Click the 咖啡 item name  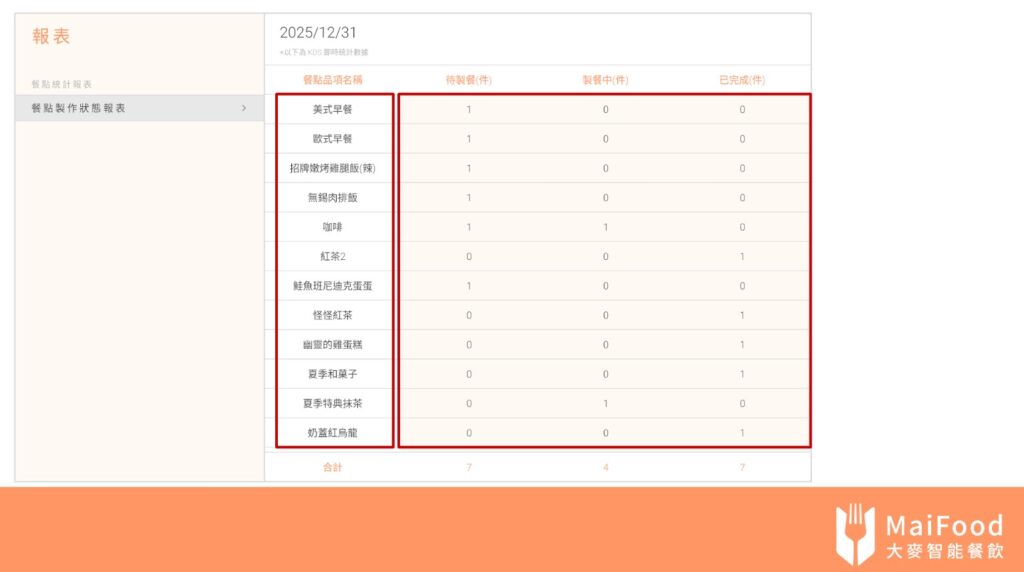(x=333, y=227)
